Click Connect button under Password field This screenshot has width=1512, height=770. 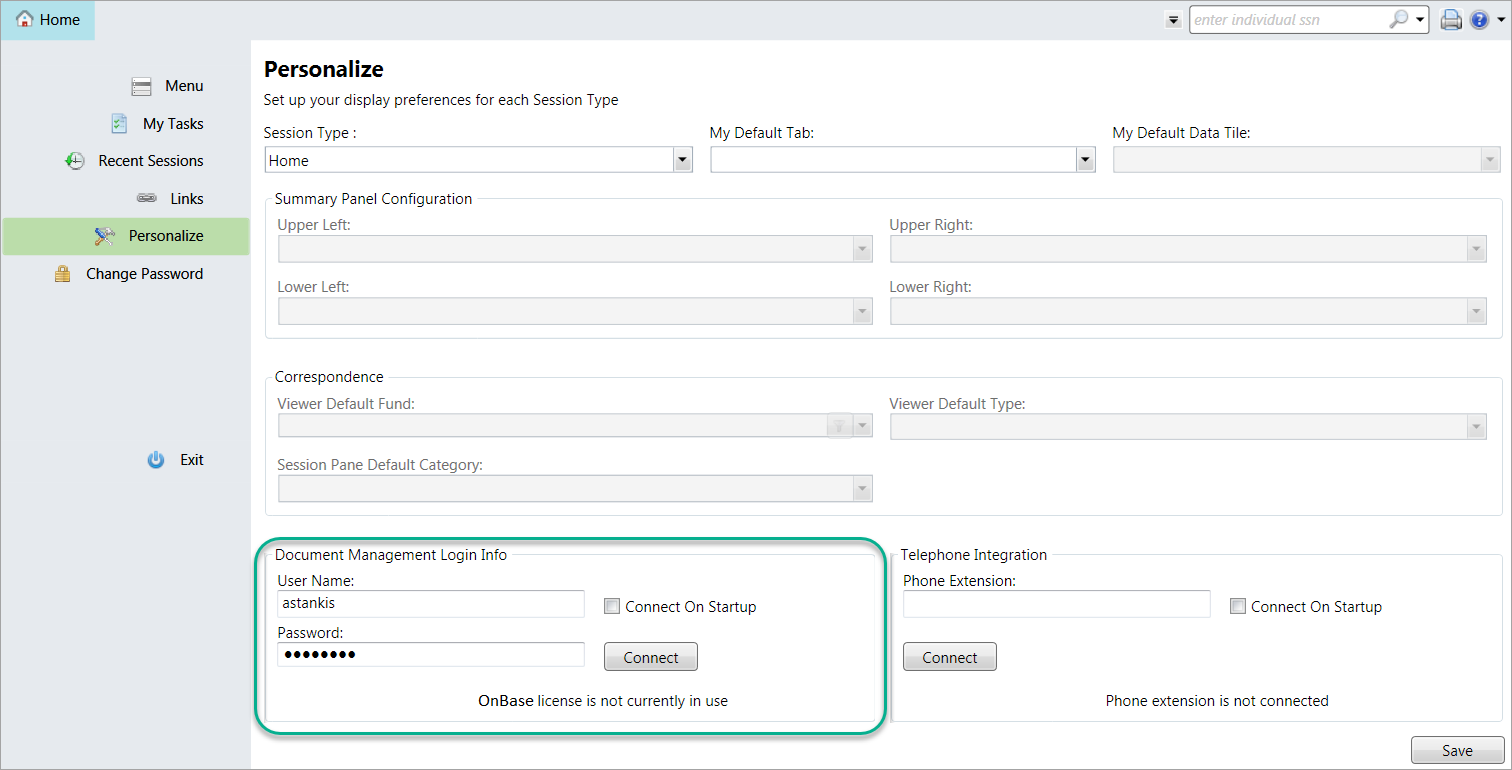651,657
